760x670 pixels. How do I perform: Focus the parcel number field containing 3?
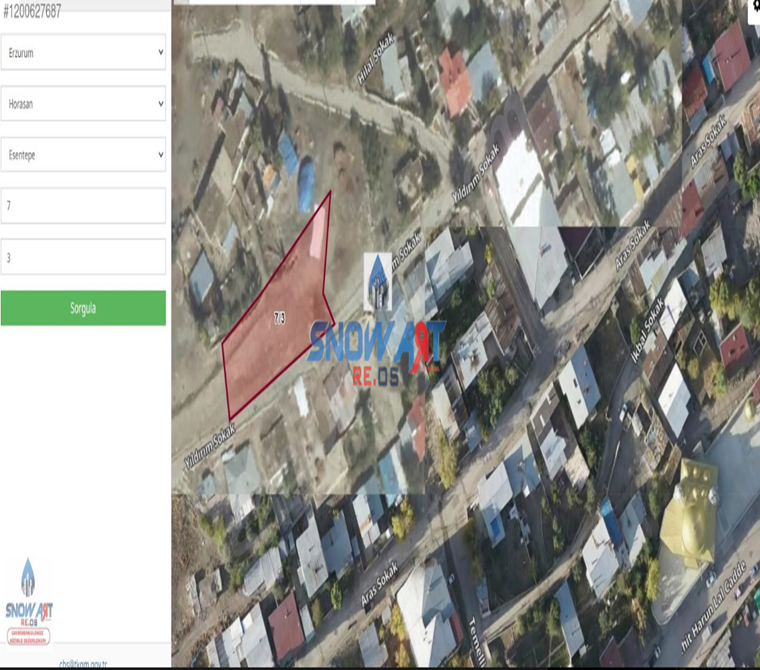point(83,257)
